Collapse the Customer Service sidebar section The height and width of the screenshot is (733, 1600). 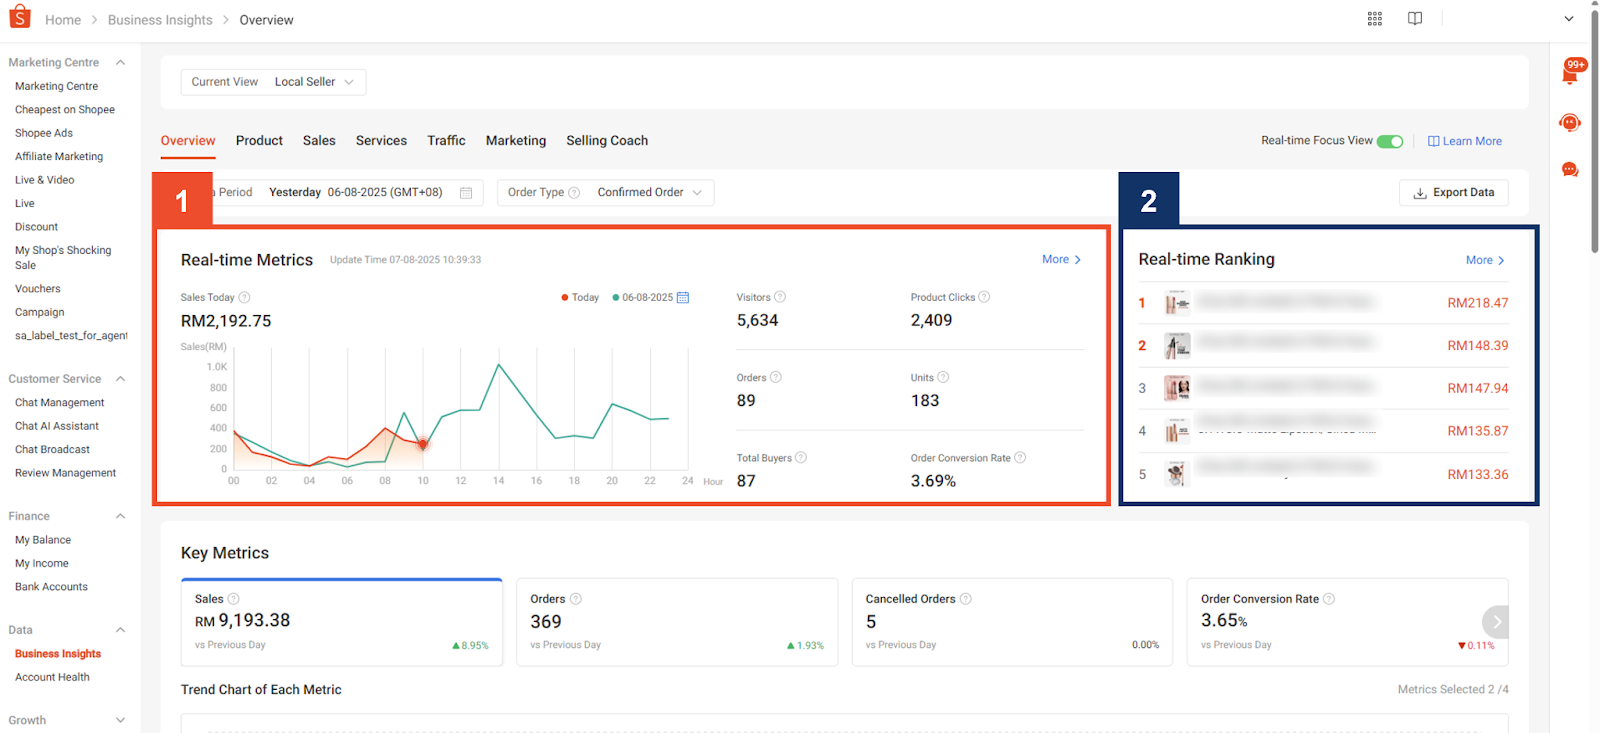[120, 379]
